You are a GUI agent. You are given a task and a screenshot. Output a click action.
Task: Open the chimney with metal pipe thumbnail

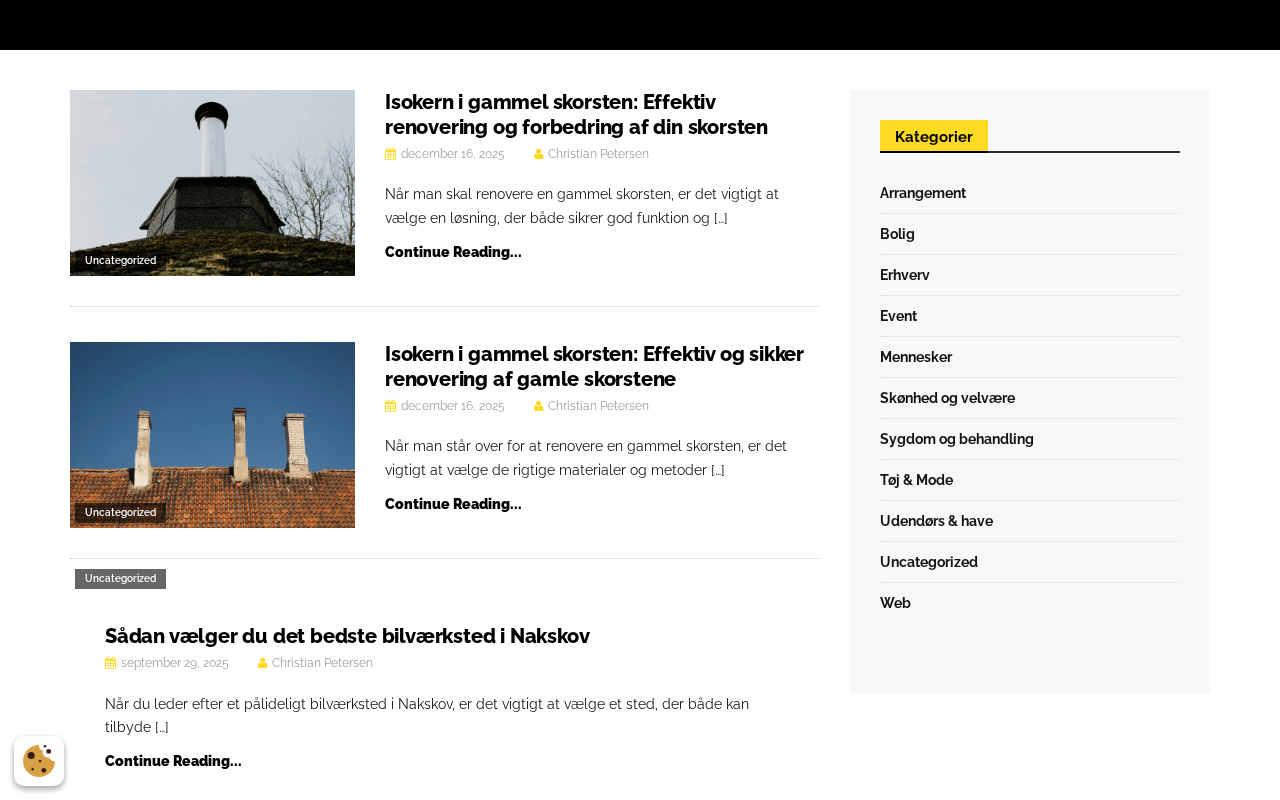[x=212, y=170]
